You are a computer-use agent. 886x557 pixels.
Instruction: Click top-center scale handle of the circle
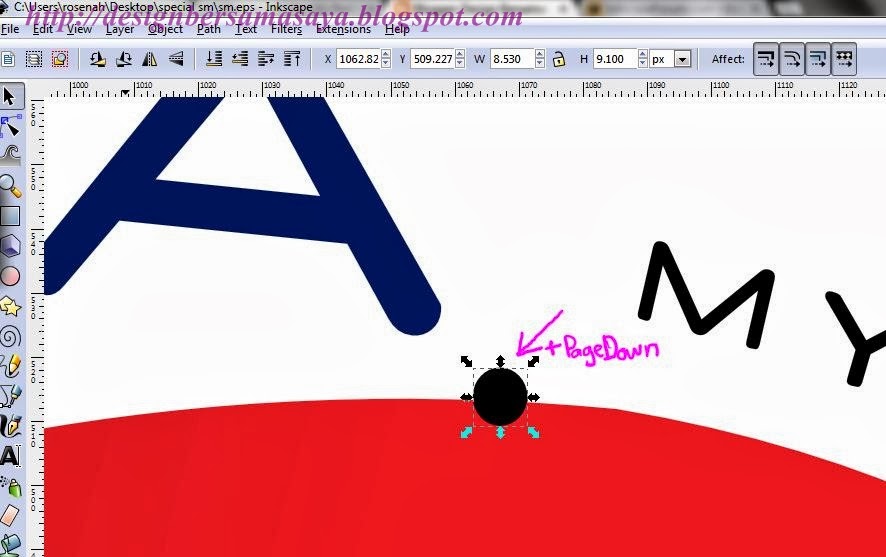pos(500,361)
